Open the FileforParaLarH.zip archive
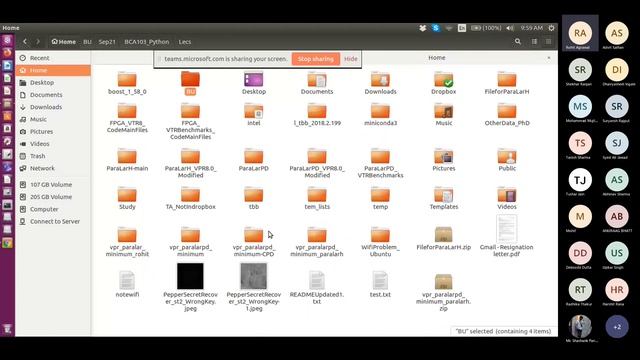Image resolution: width=640 pixels, height=360 pixels. click(444, 235)
